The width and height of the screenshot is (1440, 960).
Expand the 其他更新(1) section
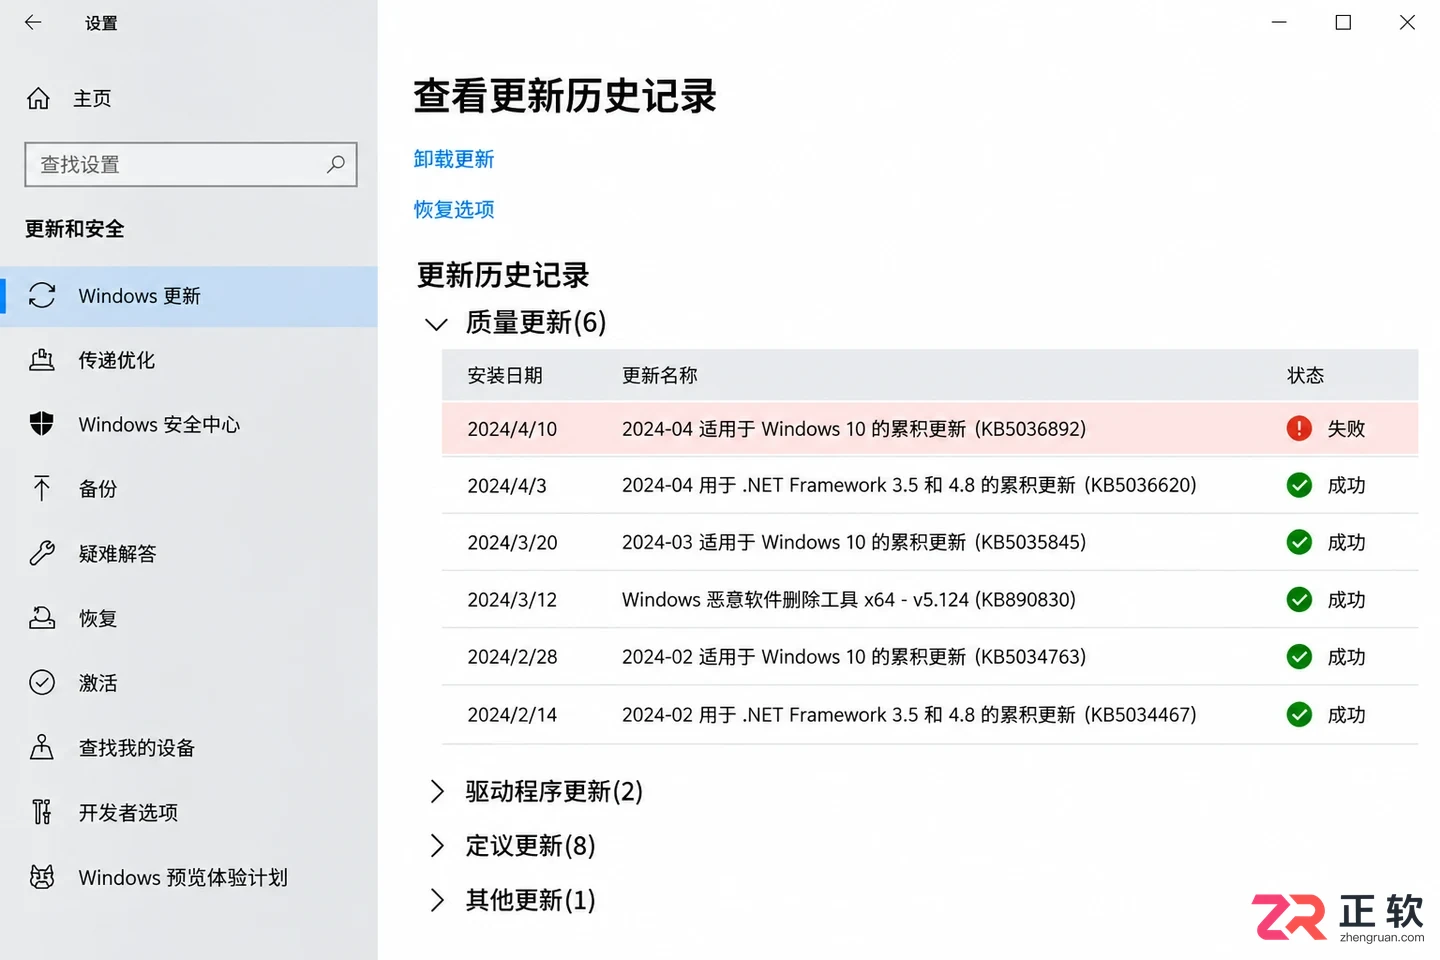pyautogui.click(x=437, y=900)
